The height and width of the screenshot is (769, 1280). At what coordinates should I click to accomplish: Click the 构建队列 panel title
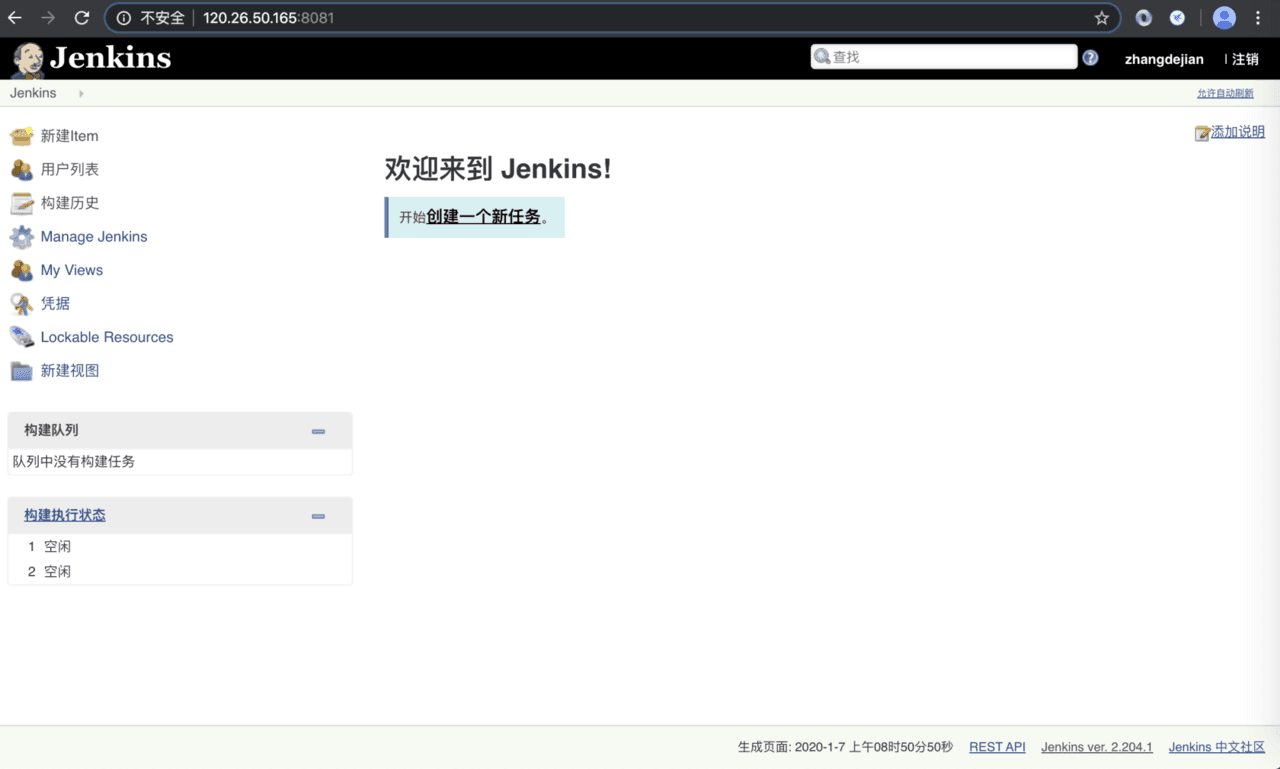tap(51, 430)
